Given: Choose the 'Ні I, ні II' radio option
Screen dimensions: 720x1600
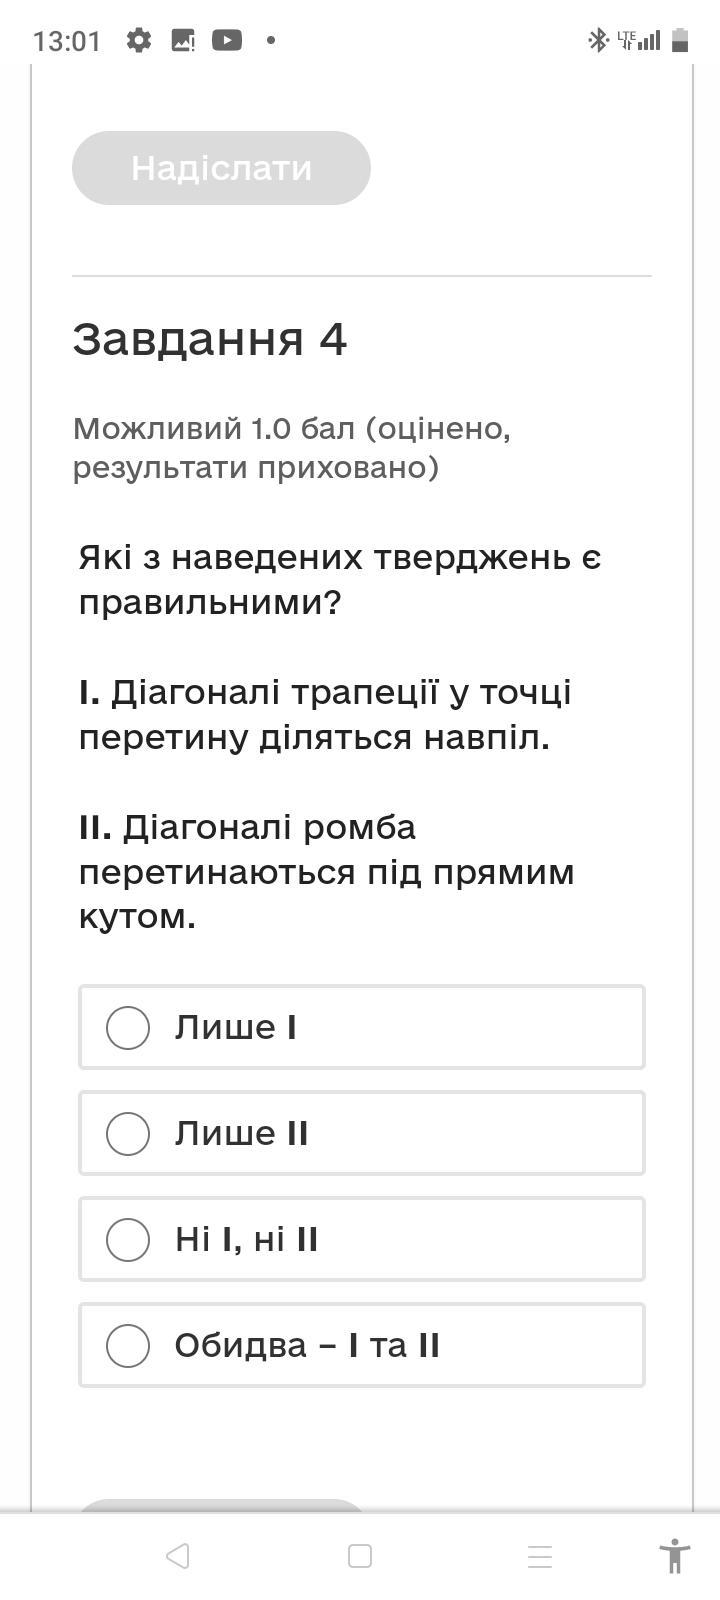Looking at the screenshot, I should [128, 1239].
